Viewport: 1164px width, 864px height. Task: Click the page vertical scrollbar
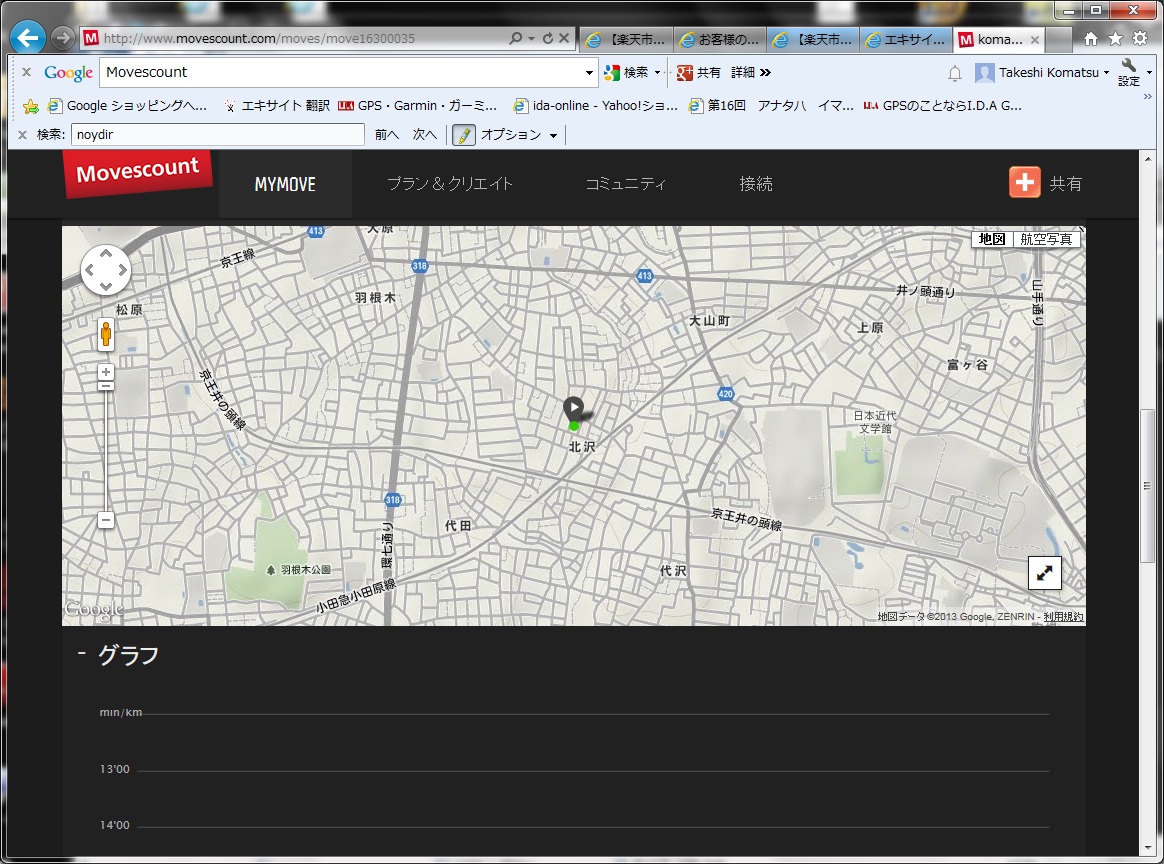point(1148,485)
